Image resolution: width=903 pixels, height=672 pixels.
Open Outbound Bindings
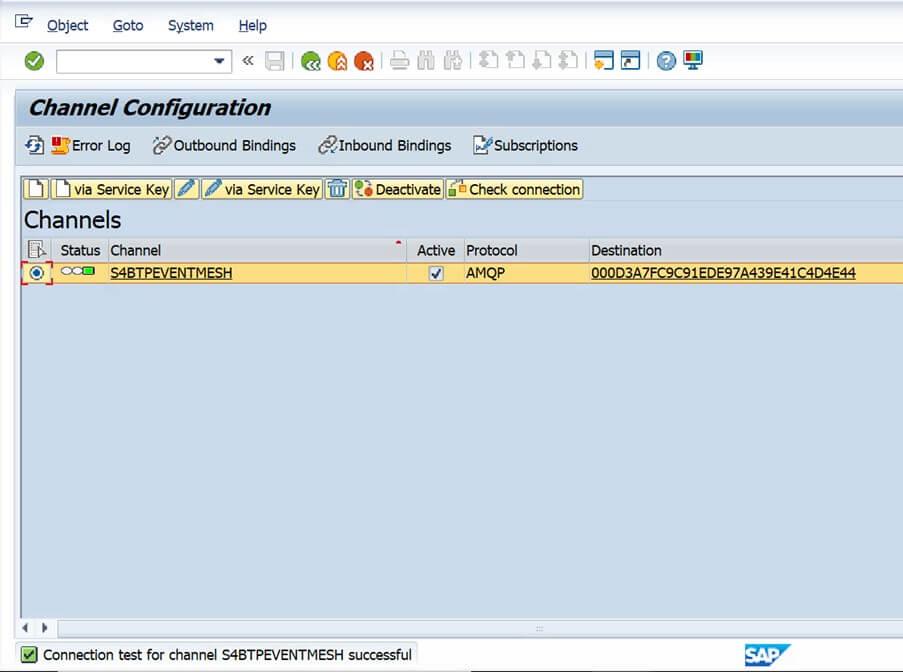tap(225, 145)
